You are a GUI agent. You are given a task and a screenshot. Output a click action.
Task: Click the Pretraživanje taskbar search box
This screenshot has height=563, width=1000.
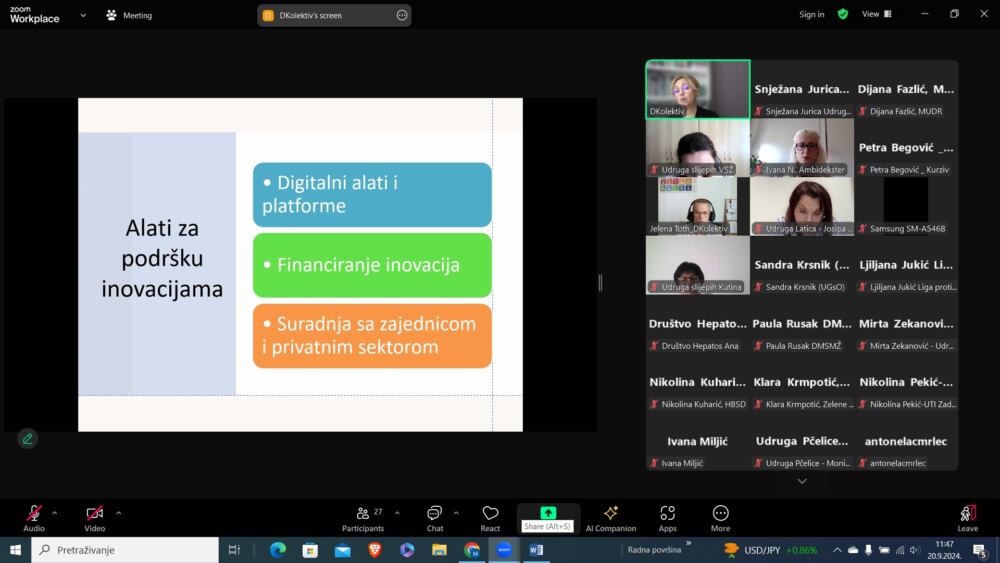tap(125, 550)
